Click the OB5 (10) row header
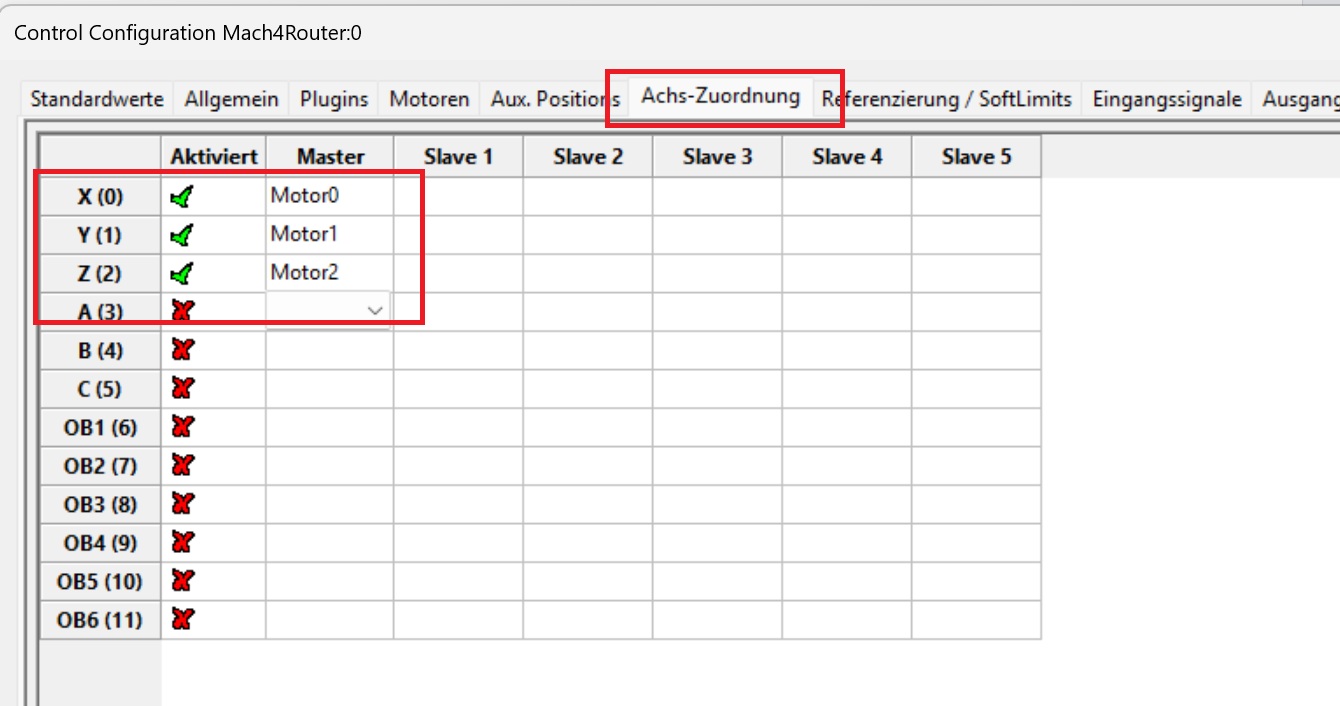 pos(100,581)
